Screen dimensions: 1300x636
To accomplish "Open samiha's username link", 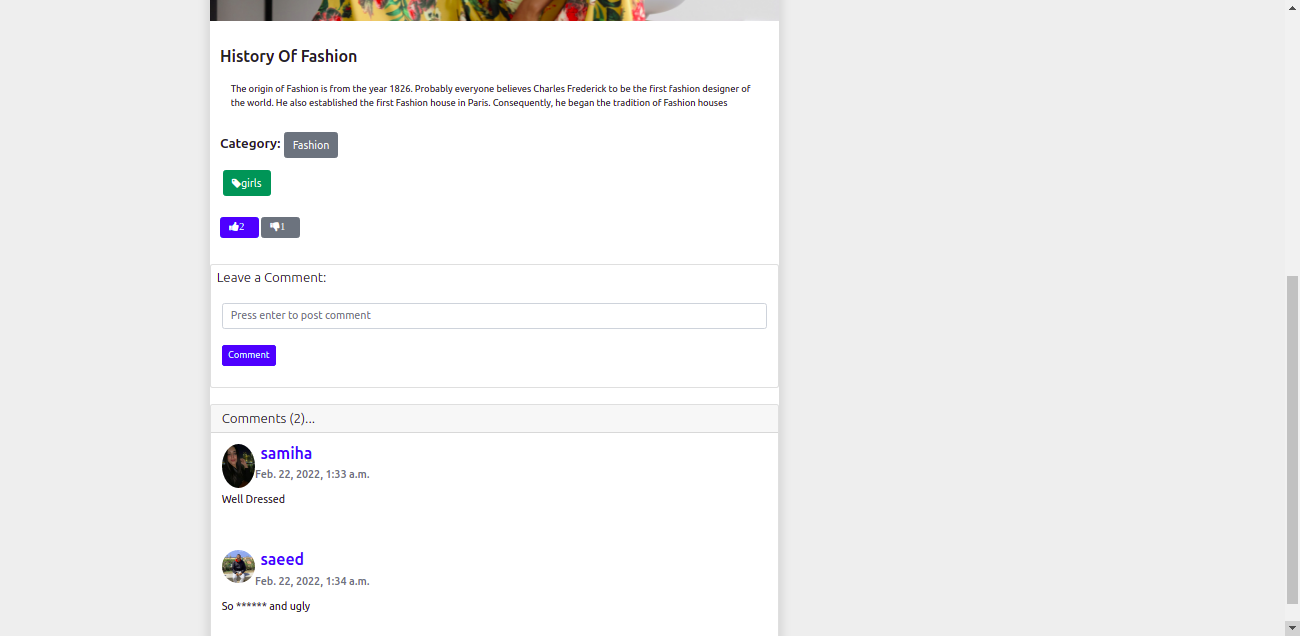I will pyautogui.click(x=286, y=453).
